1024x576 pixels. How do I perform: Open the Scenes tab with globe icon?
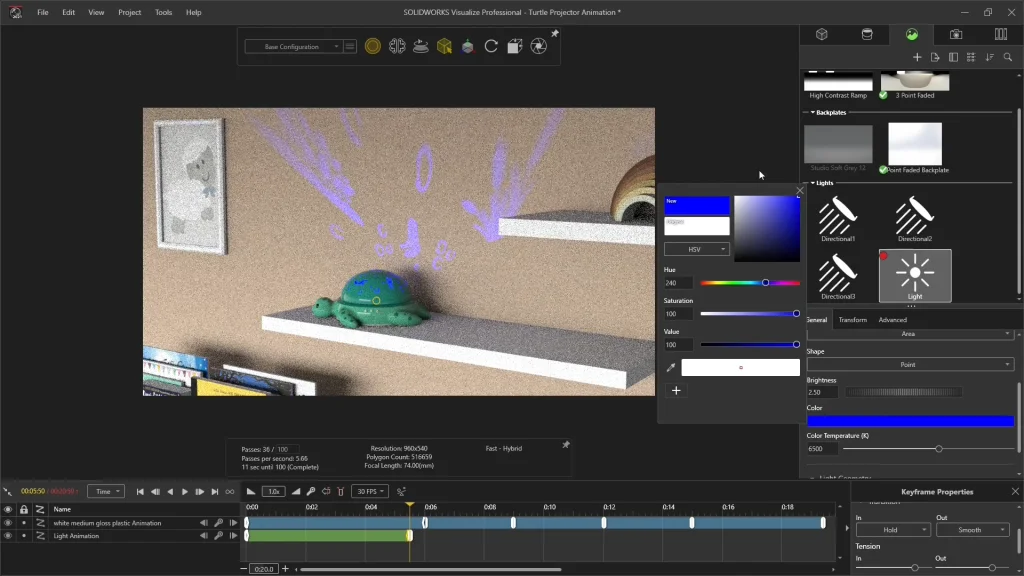911,34
